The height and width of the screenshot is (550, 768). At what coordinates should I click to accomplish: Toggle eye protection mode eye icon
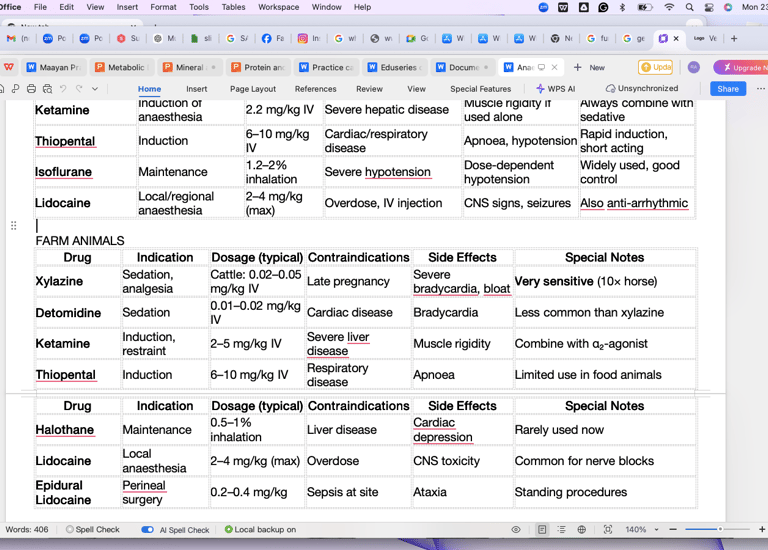[516, 529]
